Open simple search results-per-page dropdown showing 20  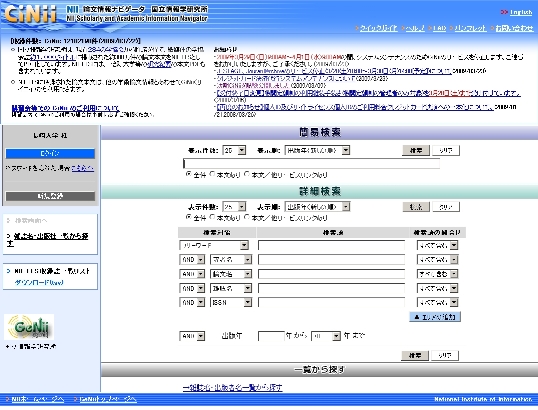[x=234, y=150]
